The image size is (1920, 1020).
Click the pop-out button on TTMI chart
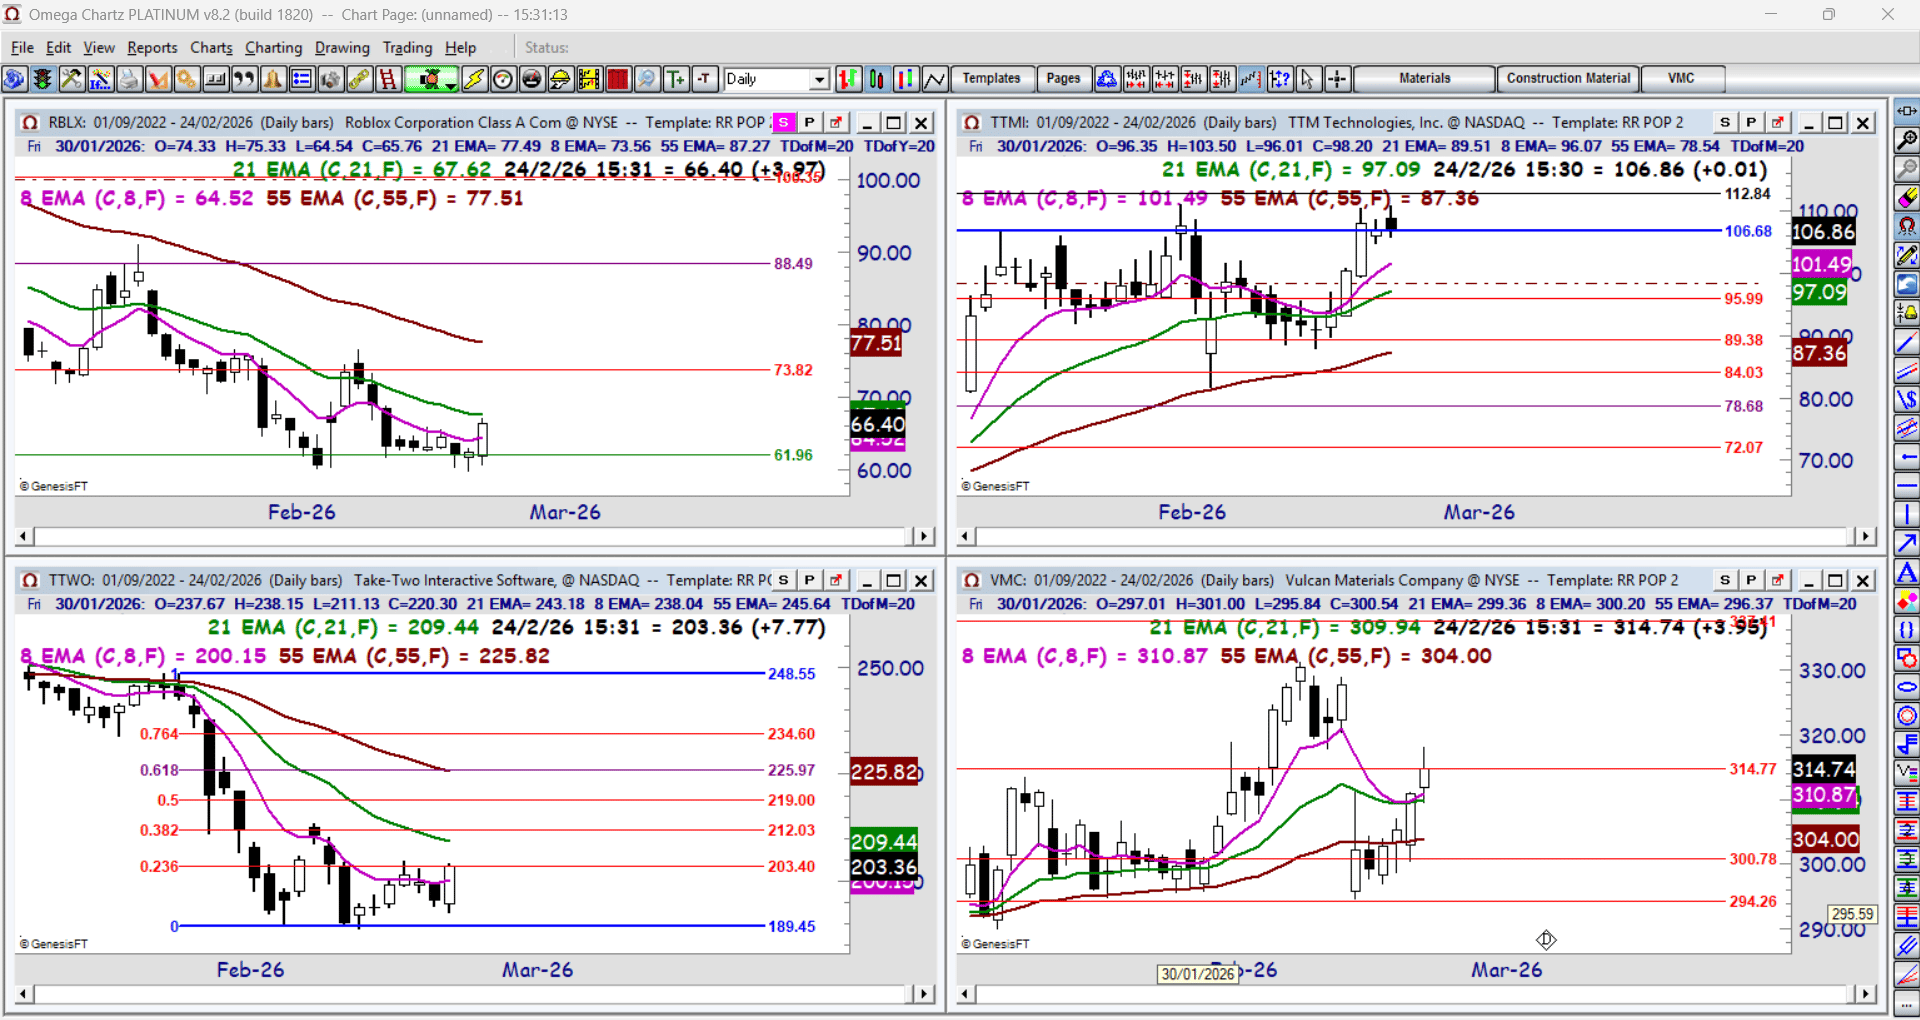1777,122
